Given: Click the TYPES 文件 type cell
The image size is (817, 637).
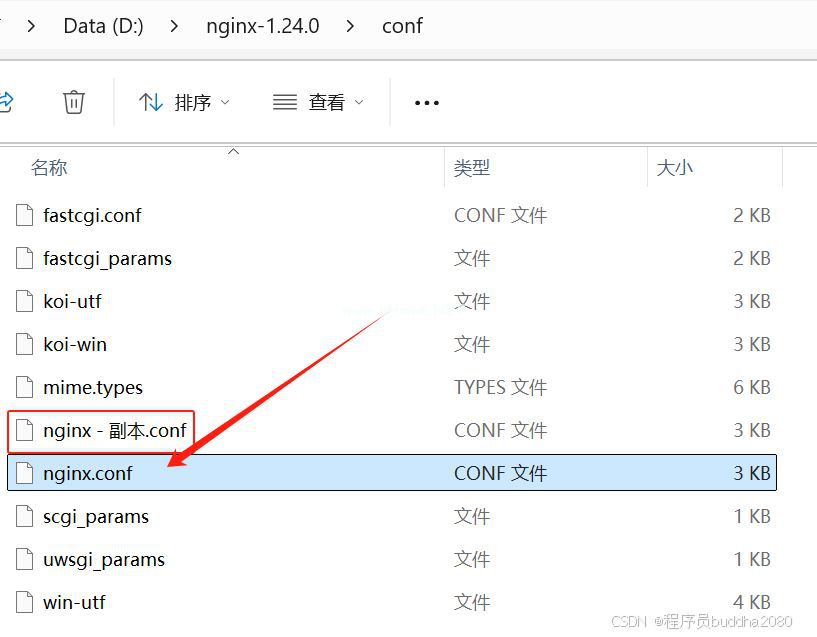Looking at the screenshot, I should 500,387.
